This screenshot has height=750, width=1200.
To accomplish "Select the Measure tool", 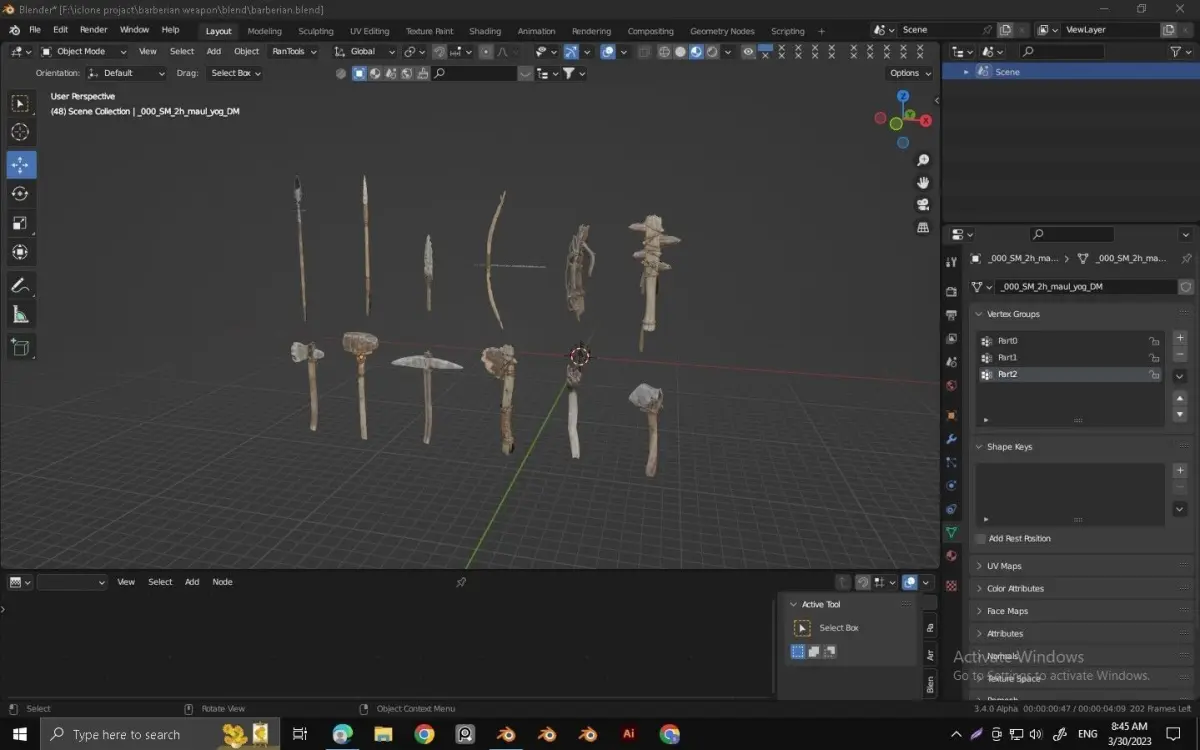I will click(20, 315).
